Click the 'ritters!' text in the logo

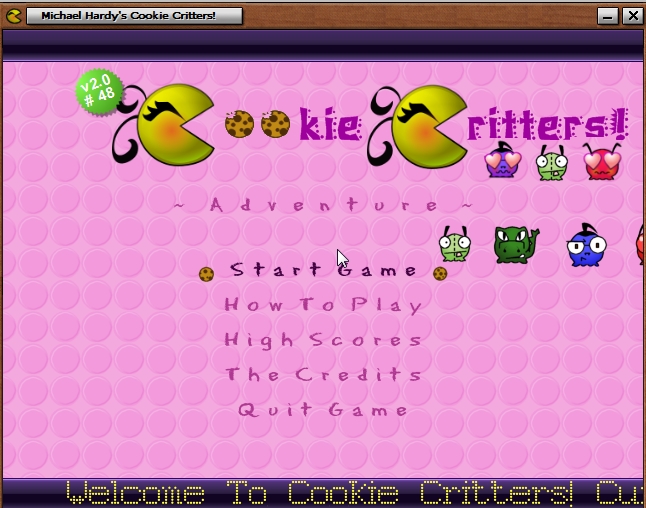tap(548, 124)
